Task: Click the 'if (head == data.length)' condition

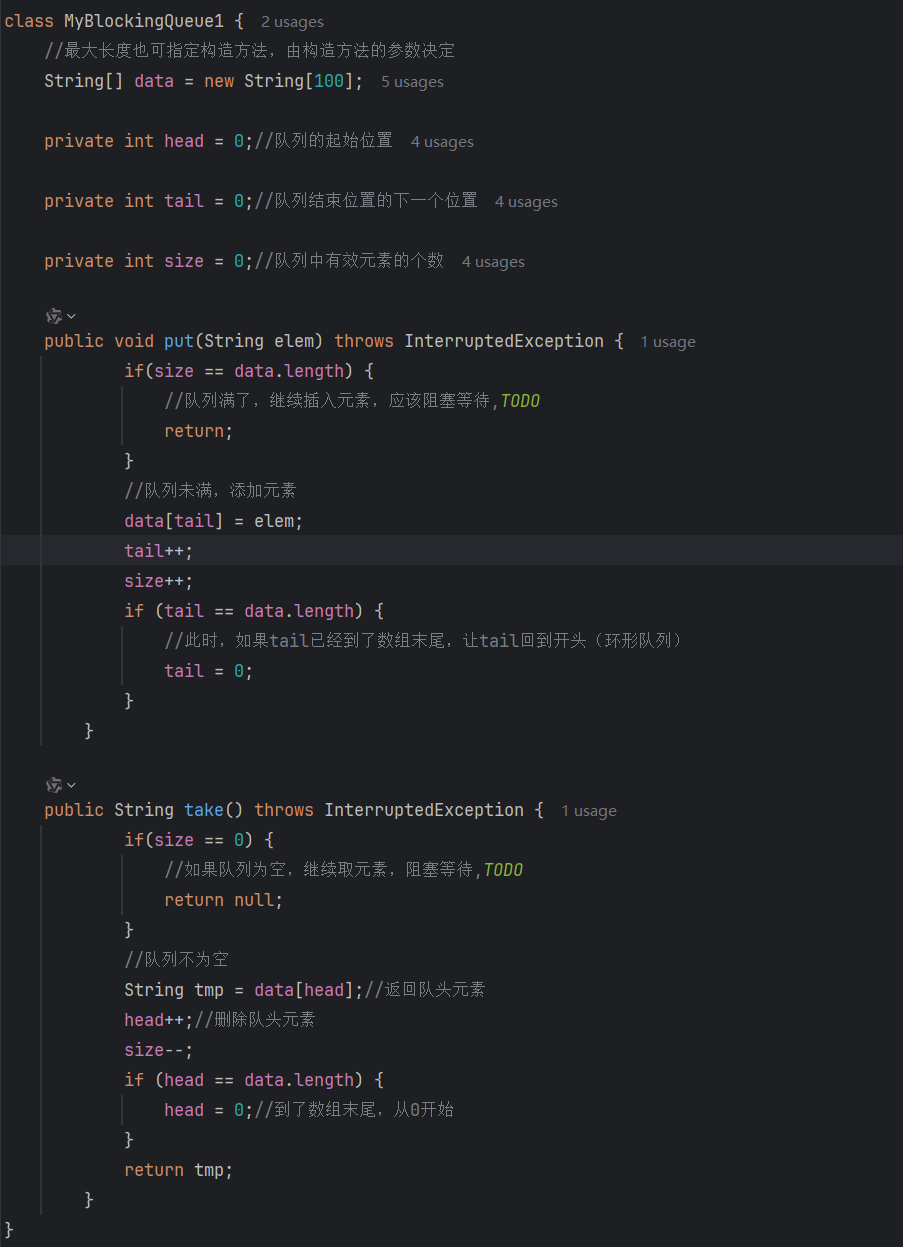Action: (244, 1080)
